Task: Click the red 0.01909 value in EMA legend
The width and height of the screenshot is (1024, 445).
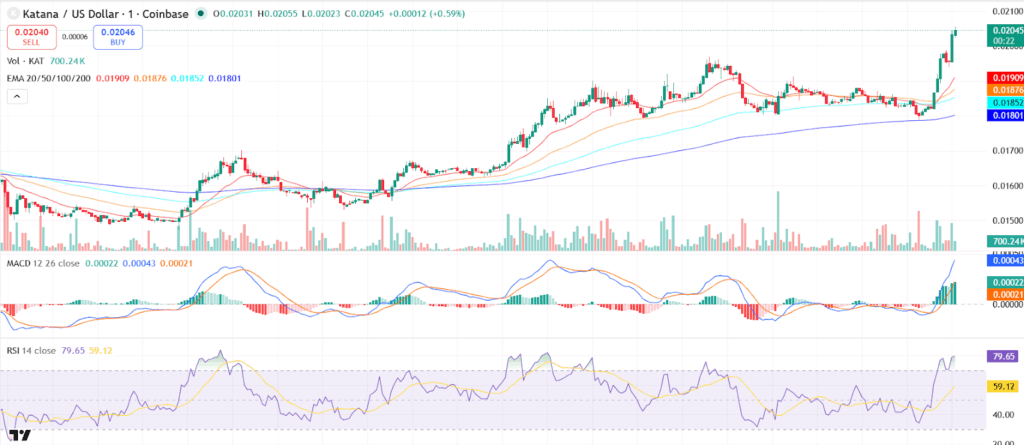Action: (112, 78)
